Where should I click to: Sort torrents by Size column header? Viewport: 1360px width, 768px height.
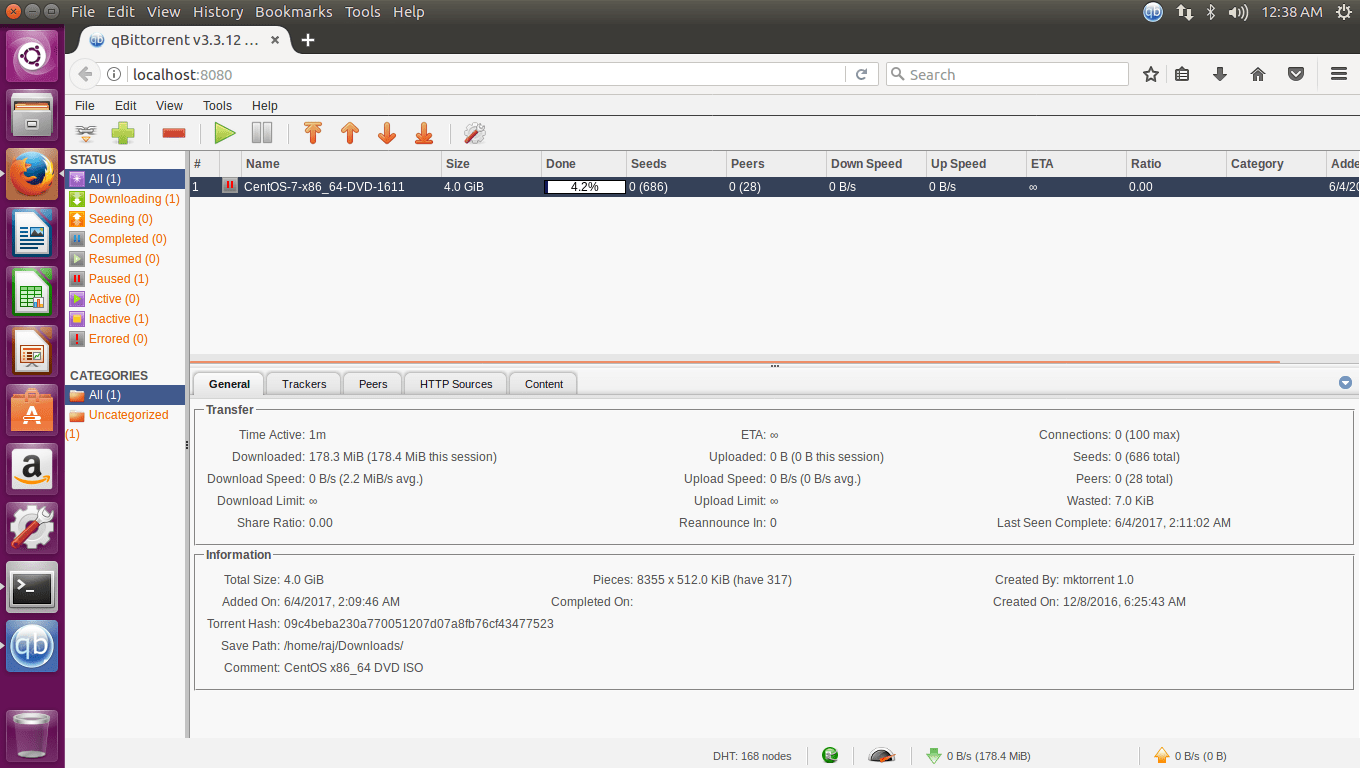click(x=491, y=164)
